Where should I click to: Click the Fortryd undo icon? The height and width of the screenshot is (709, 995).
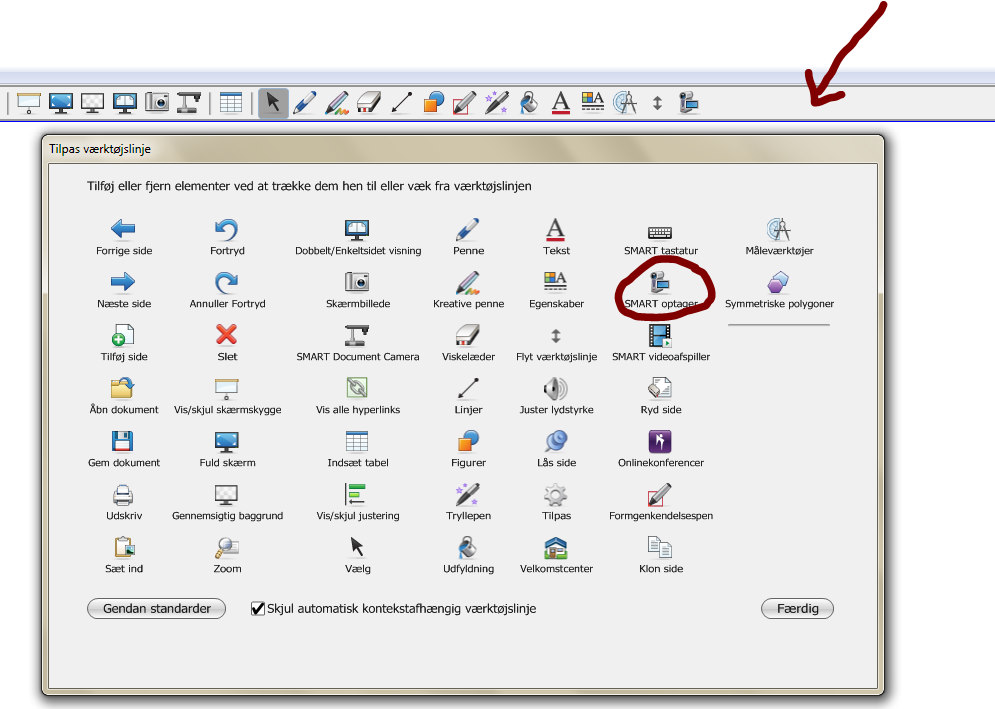pos(227,229)
